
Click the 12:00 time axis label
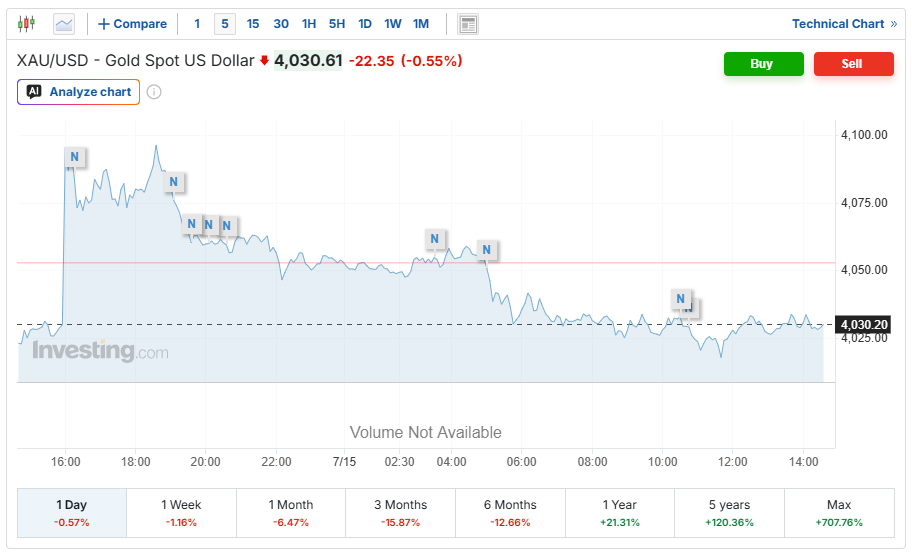pos(733,462)
